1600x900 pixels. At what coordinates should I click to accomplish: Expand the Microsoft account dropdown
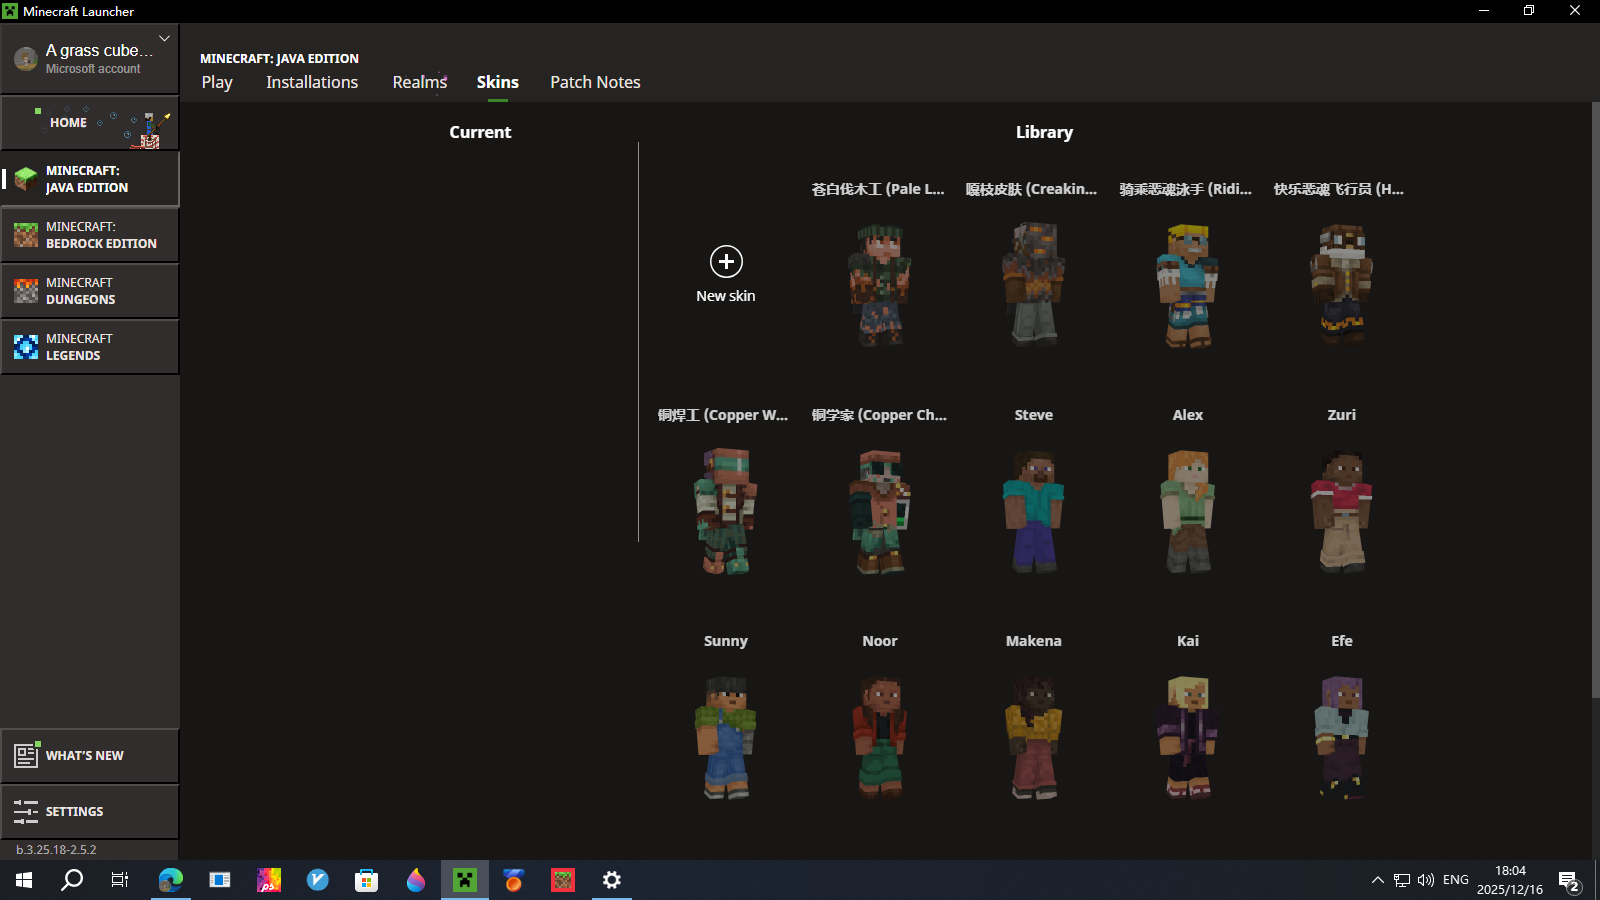point(164,39)
